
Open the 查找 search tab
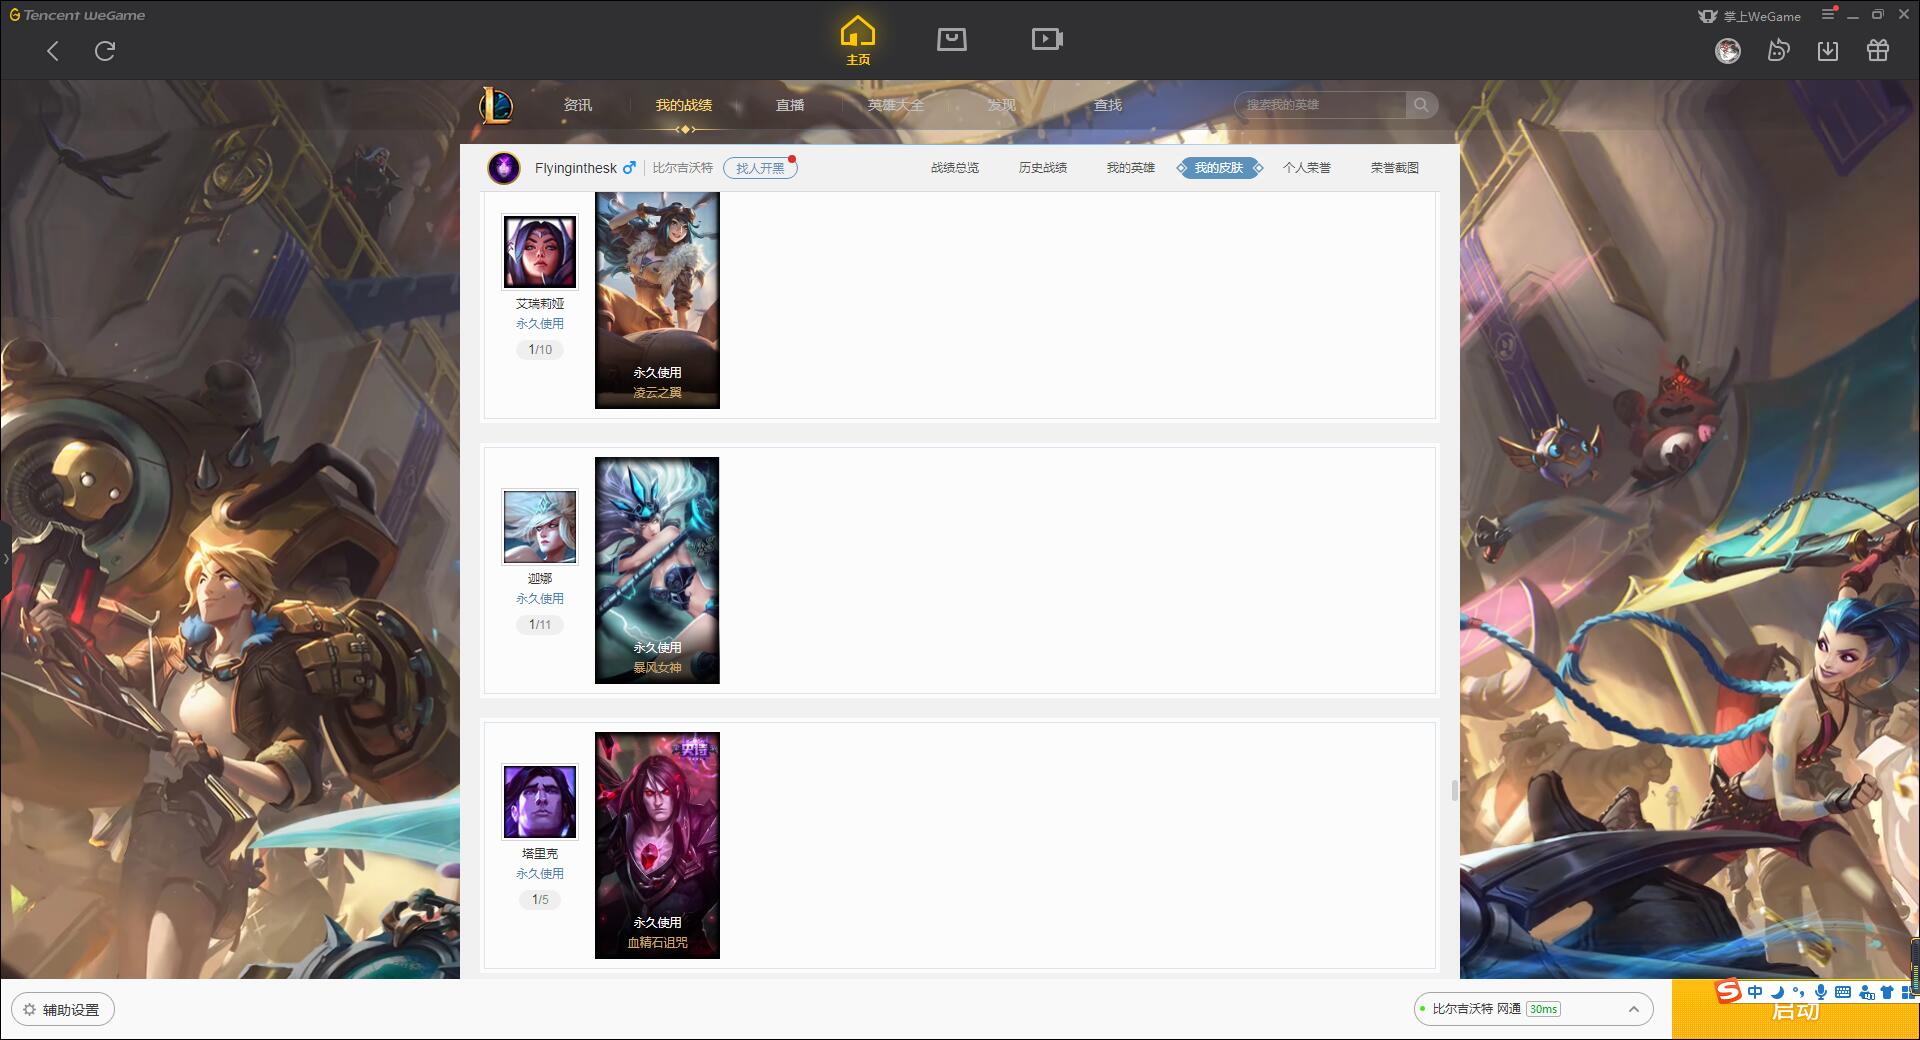point(1108,105)
